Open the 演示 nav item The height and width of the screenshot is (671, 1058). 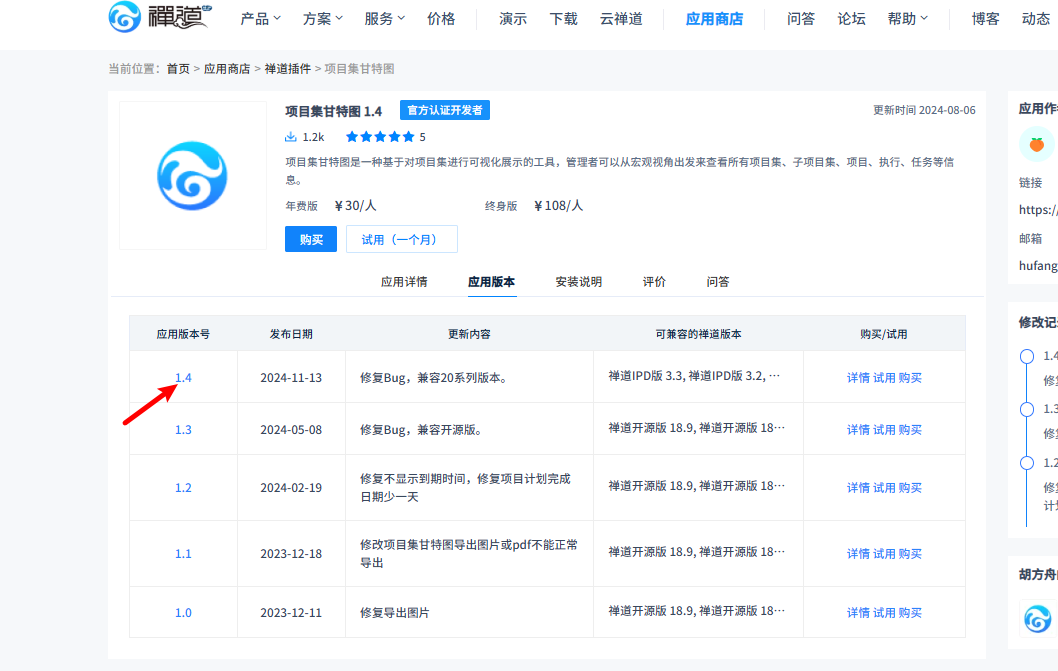coord(513,19)
